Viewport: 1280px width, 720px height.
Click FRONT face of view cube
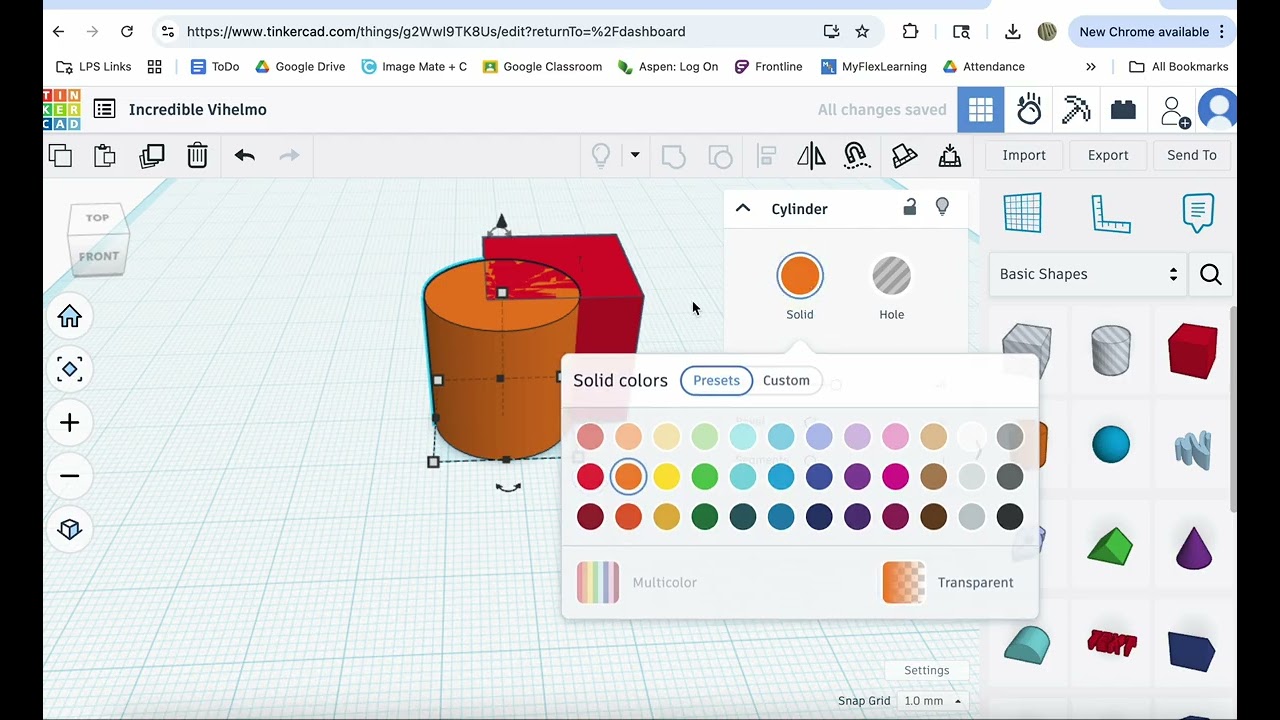pos(99,256)
